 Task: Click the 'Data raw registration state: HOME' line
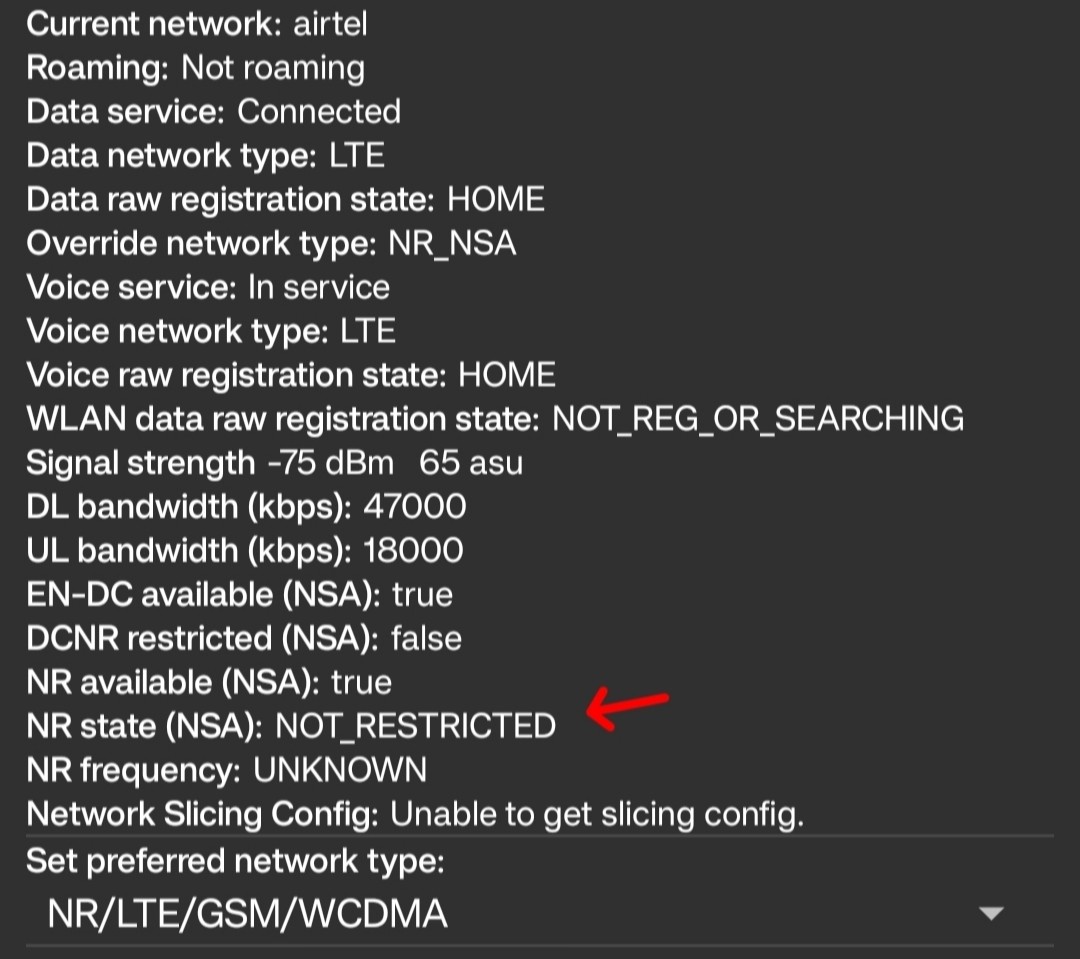click(285, 199)
